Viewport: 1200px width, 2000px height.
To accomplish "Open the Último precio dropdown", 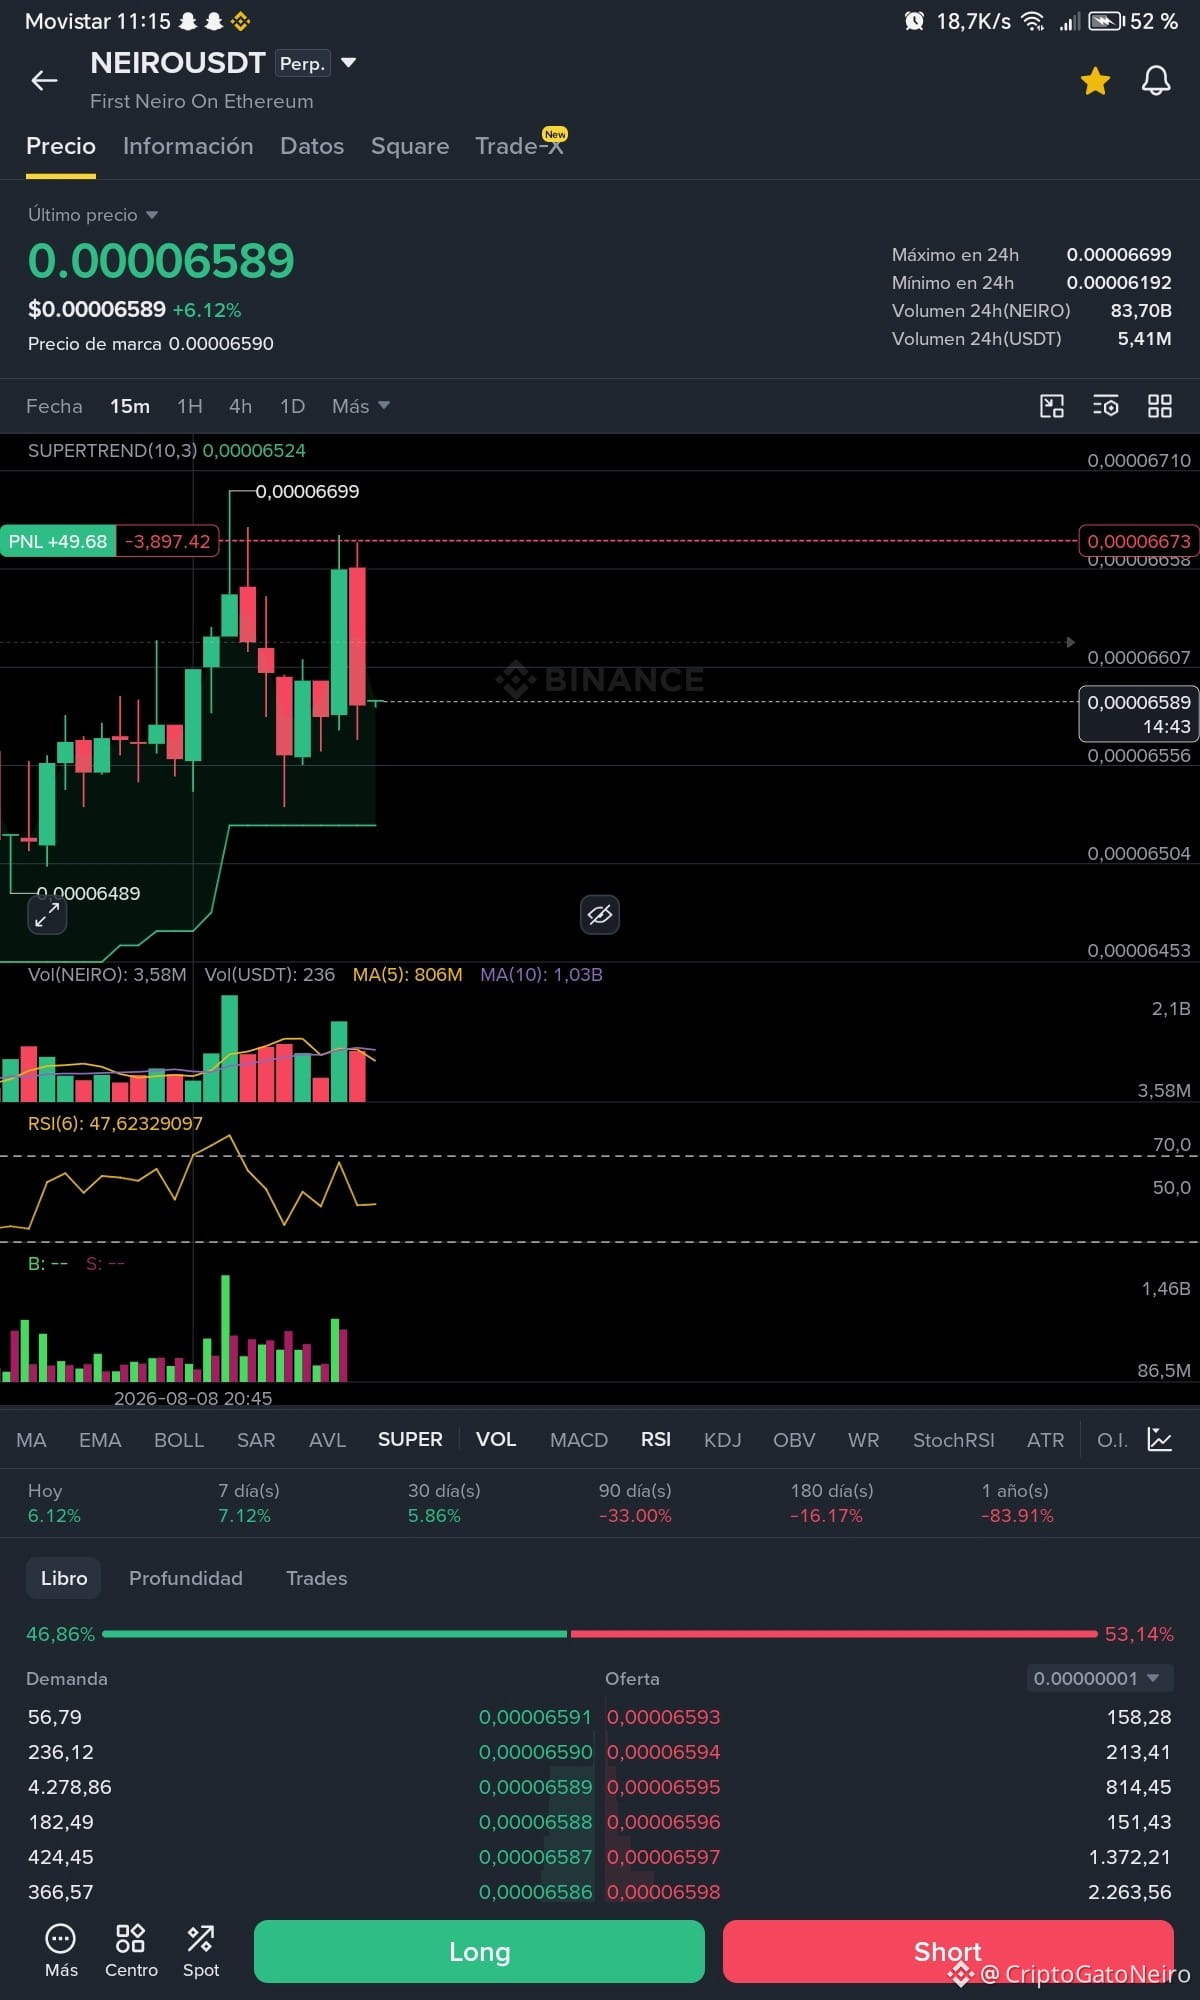I will pos(93,215).
